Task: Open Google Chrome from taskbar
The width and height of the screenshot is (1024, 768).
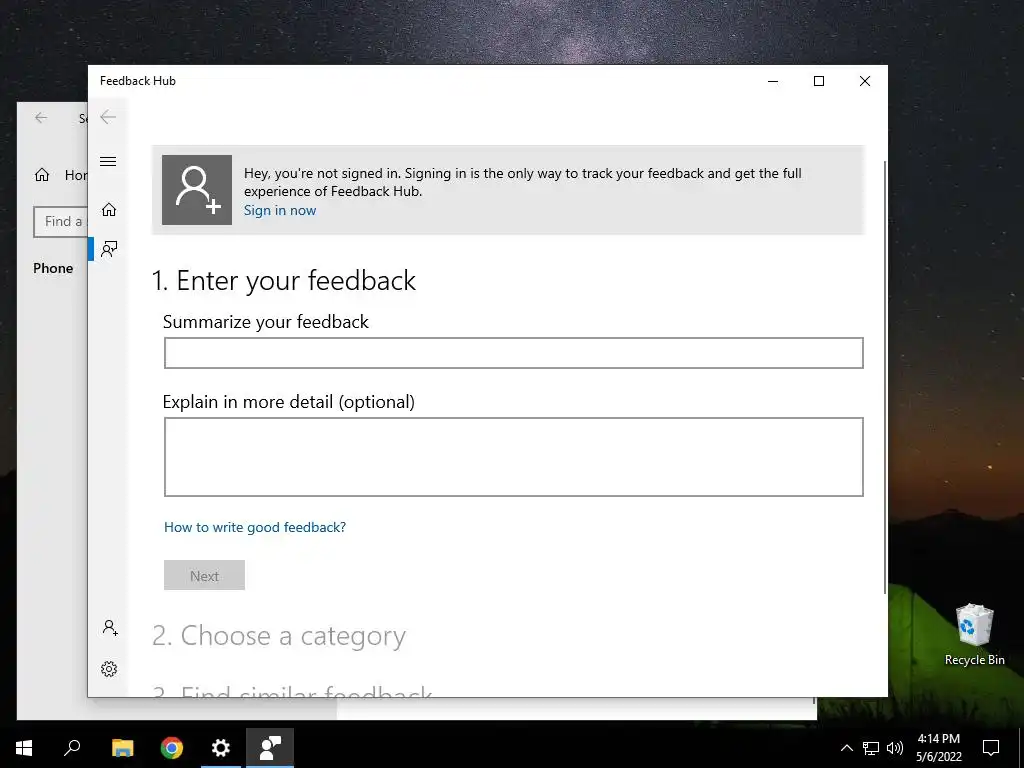Action: coord(172,748)
